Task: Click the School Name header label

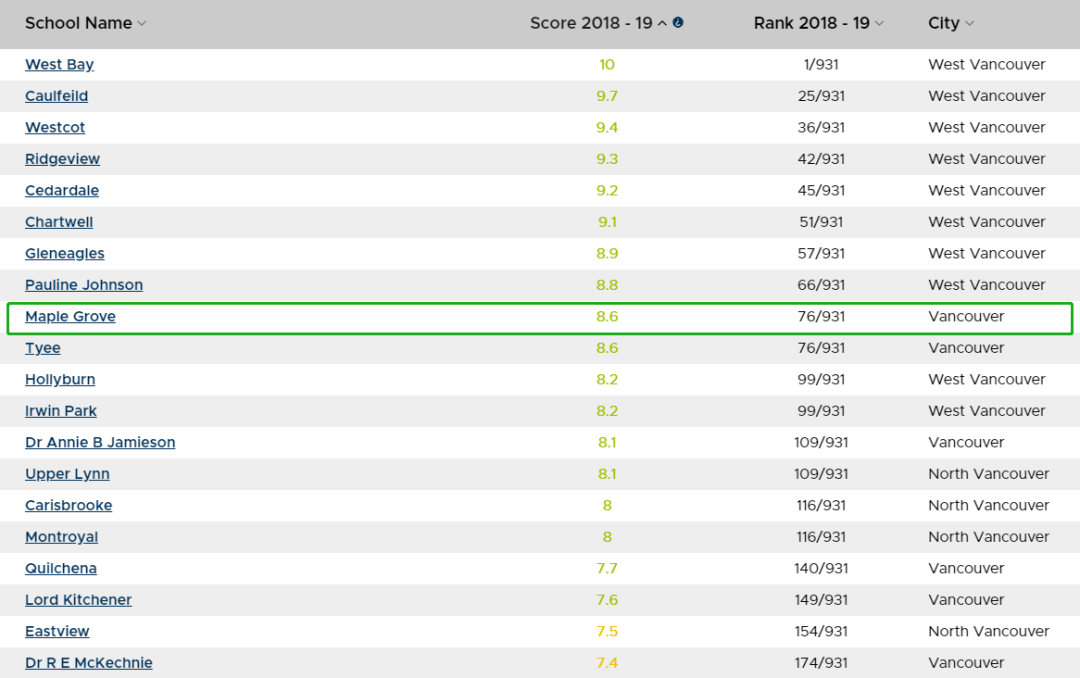Action: tap(79, 23)
